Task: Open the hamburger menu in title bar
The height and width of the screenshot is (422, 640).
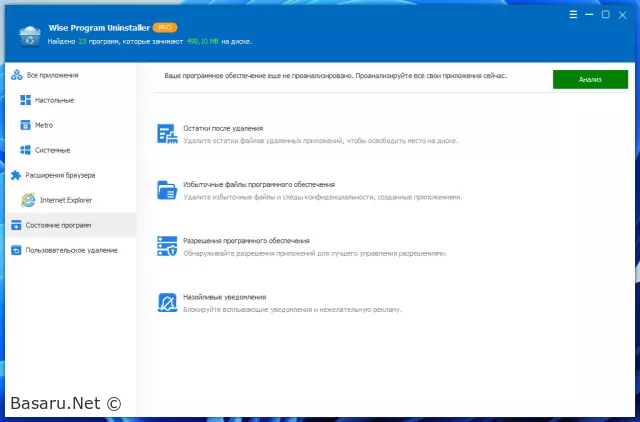Action: 573,15
